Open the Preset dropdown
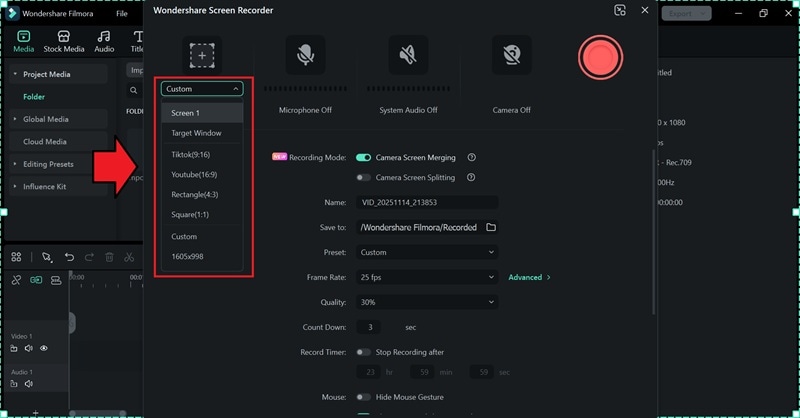The height and width of the screenshot is (418, 800). coord(427,252)
